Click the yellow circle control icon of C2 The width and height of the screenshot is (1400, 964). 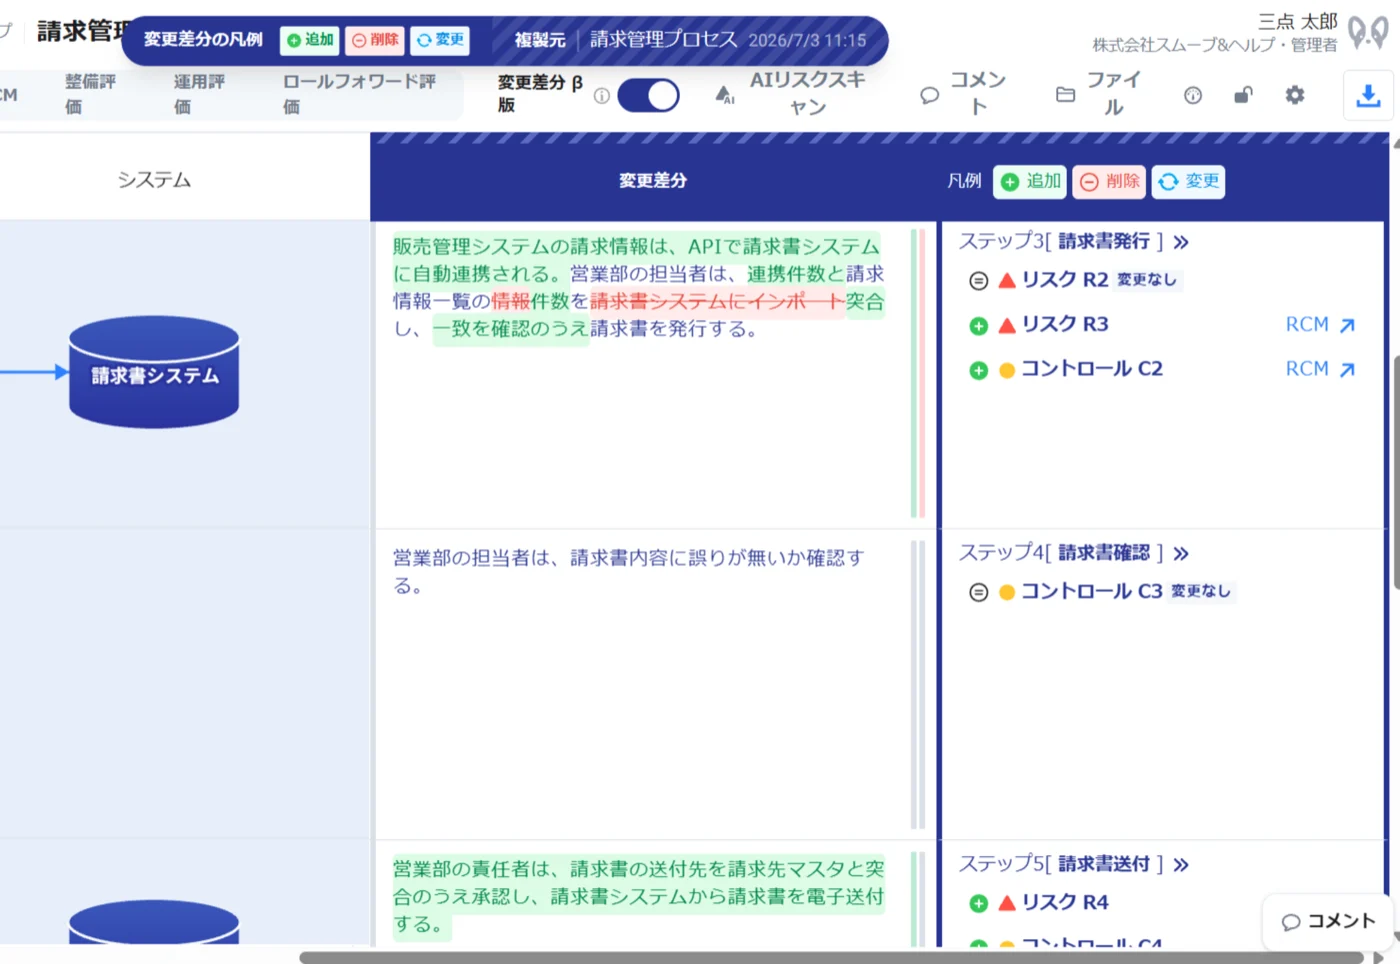click(1007, 370)
